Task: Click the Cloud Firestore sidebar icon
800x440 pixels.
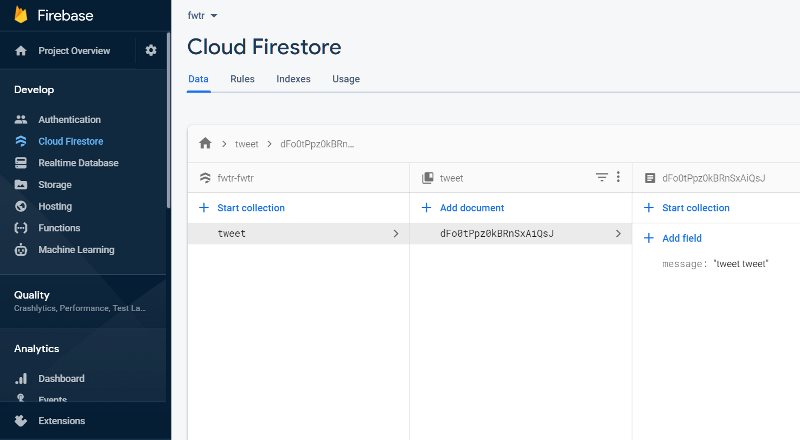Action: pyautogui.click(x=21, y=141)
